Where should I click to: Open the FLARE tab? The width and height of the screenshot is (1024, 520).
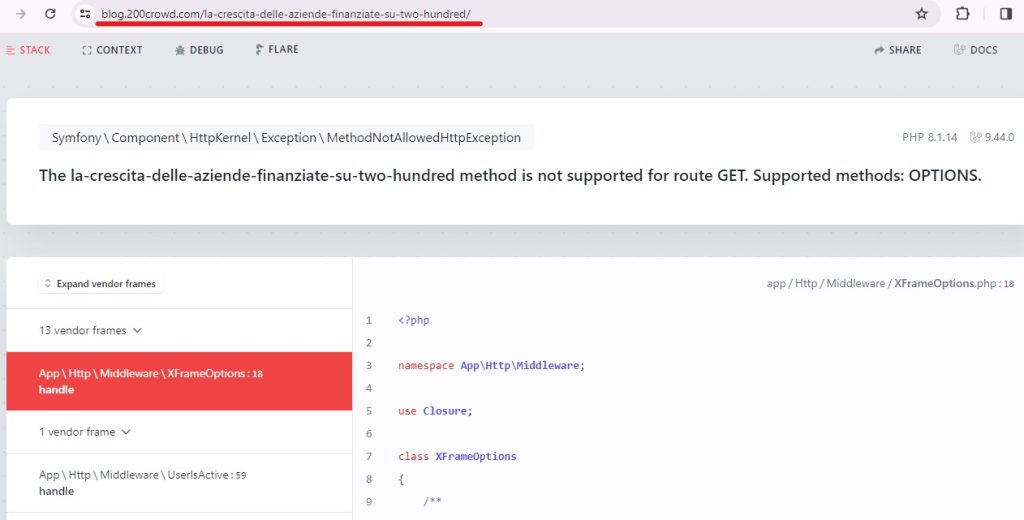[277, 50]
